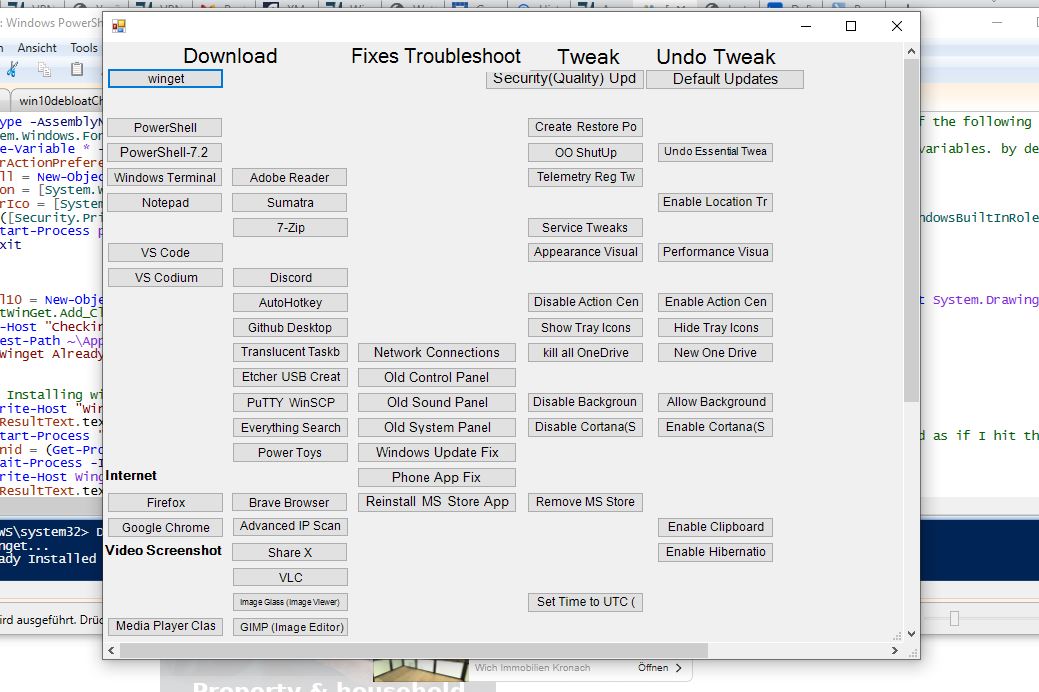Install PuTTY WinSCP
The height and width of the screenshot is (692, 1039).
290,402
